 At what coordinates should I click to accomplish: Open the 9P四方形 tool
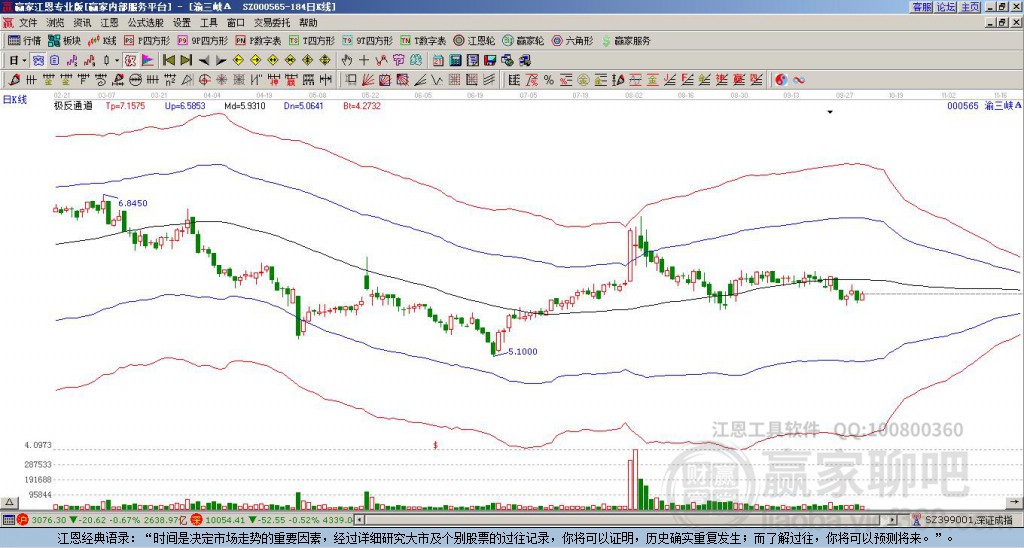coord(202,40)
